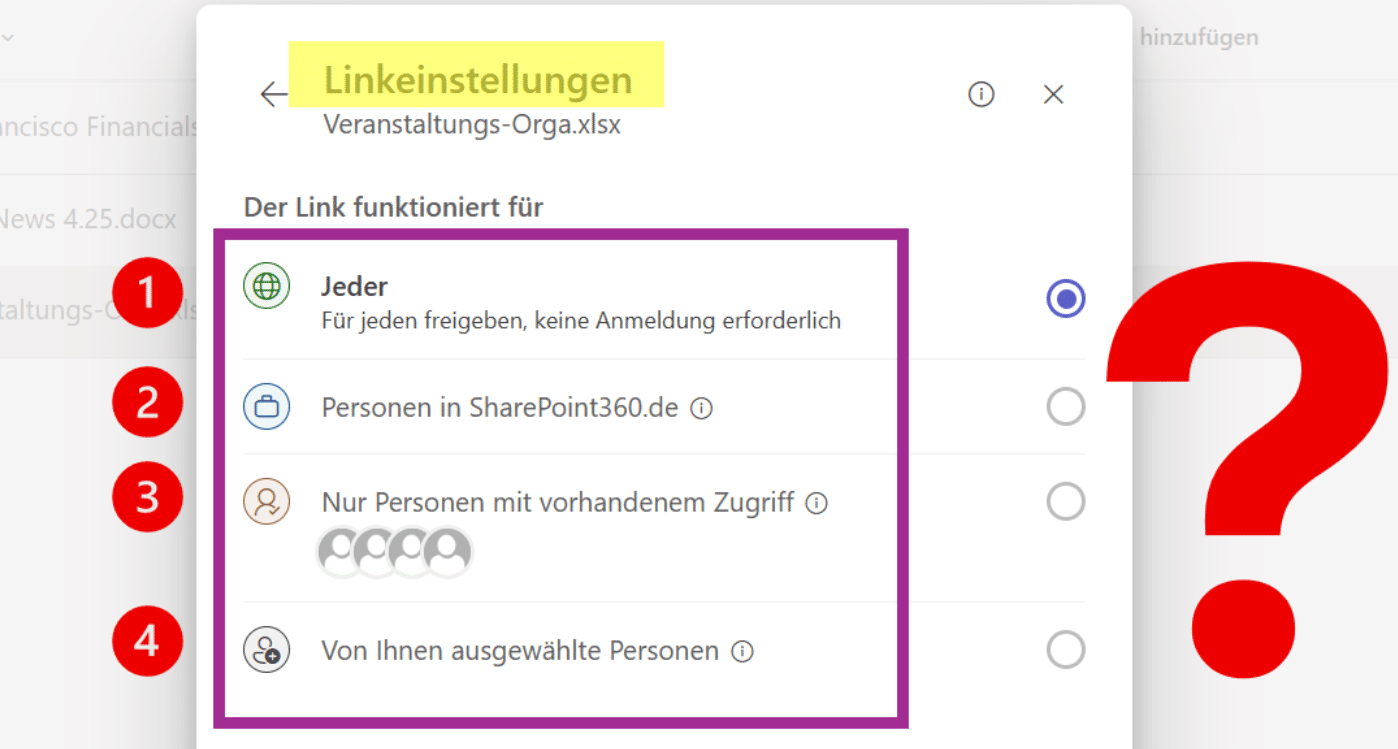Click the green globe icon next to Jeder
This screenshot has height=749, width=1398.
(266, 287)
